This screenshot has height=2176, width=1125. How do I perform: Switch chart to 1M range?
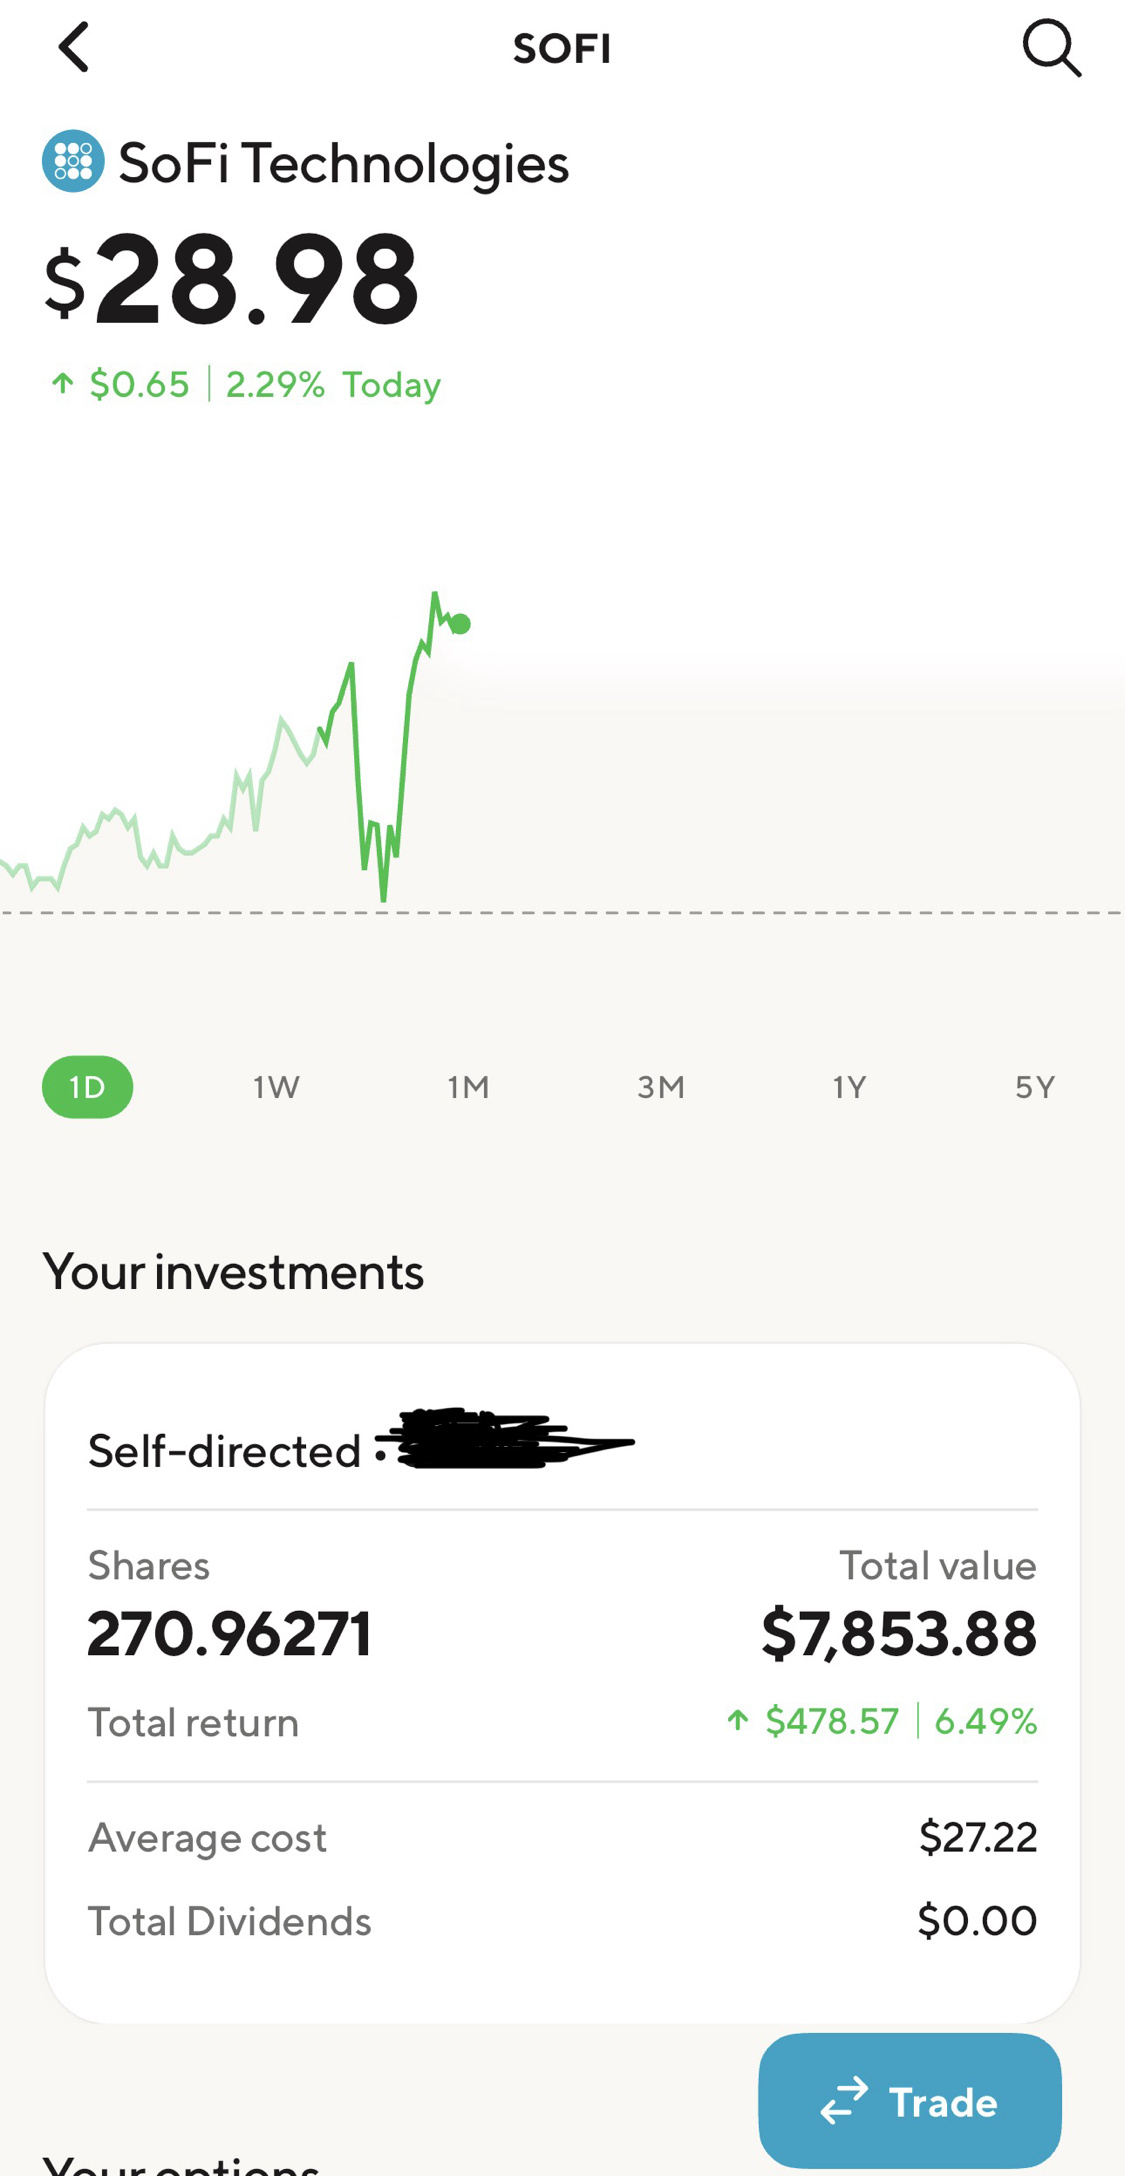pyautogui.click(x=468, y=1087)
